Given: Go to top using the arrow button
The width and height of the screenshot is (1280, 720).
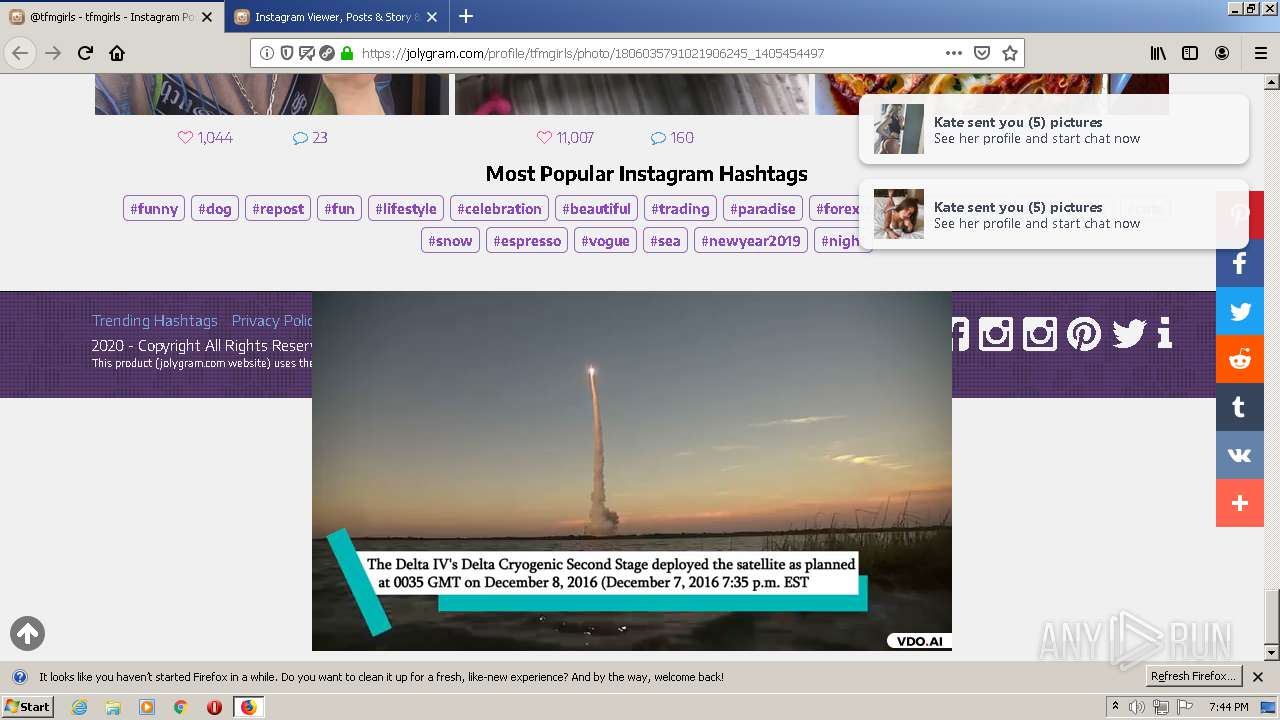Looking at the screenshot, I should (28, 633).
